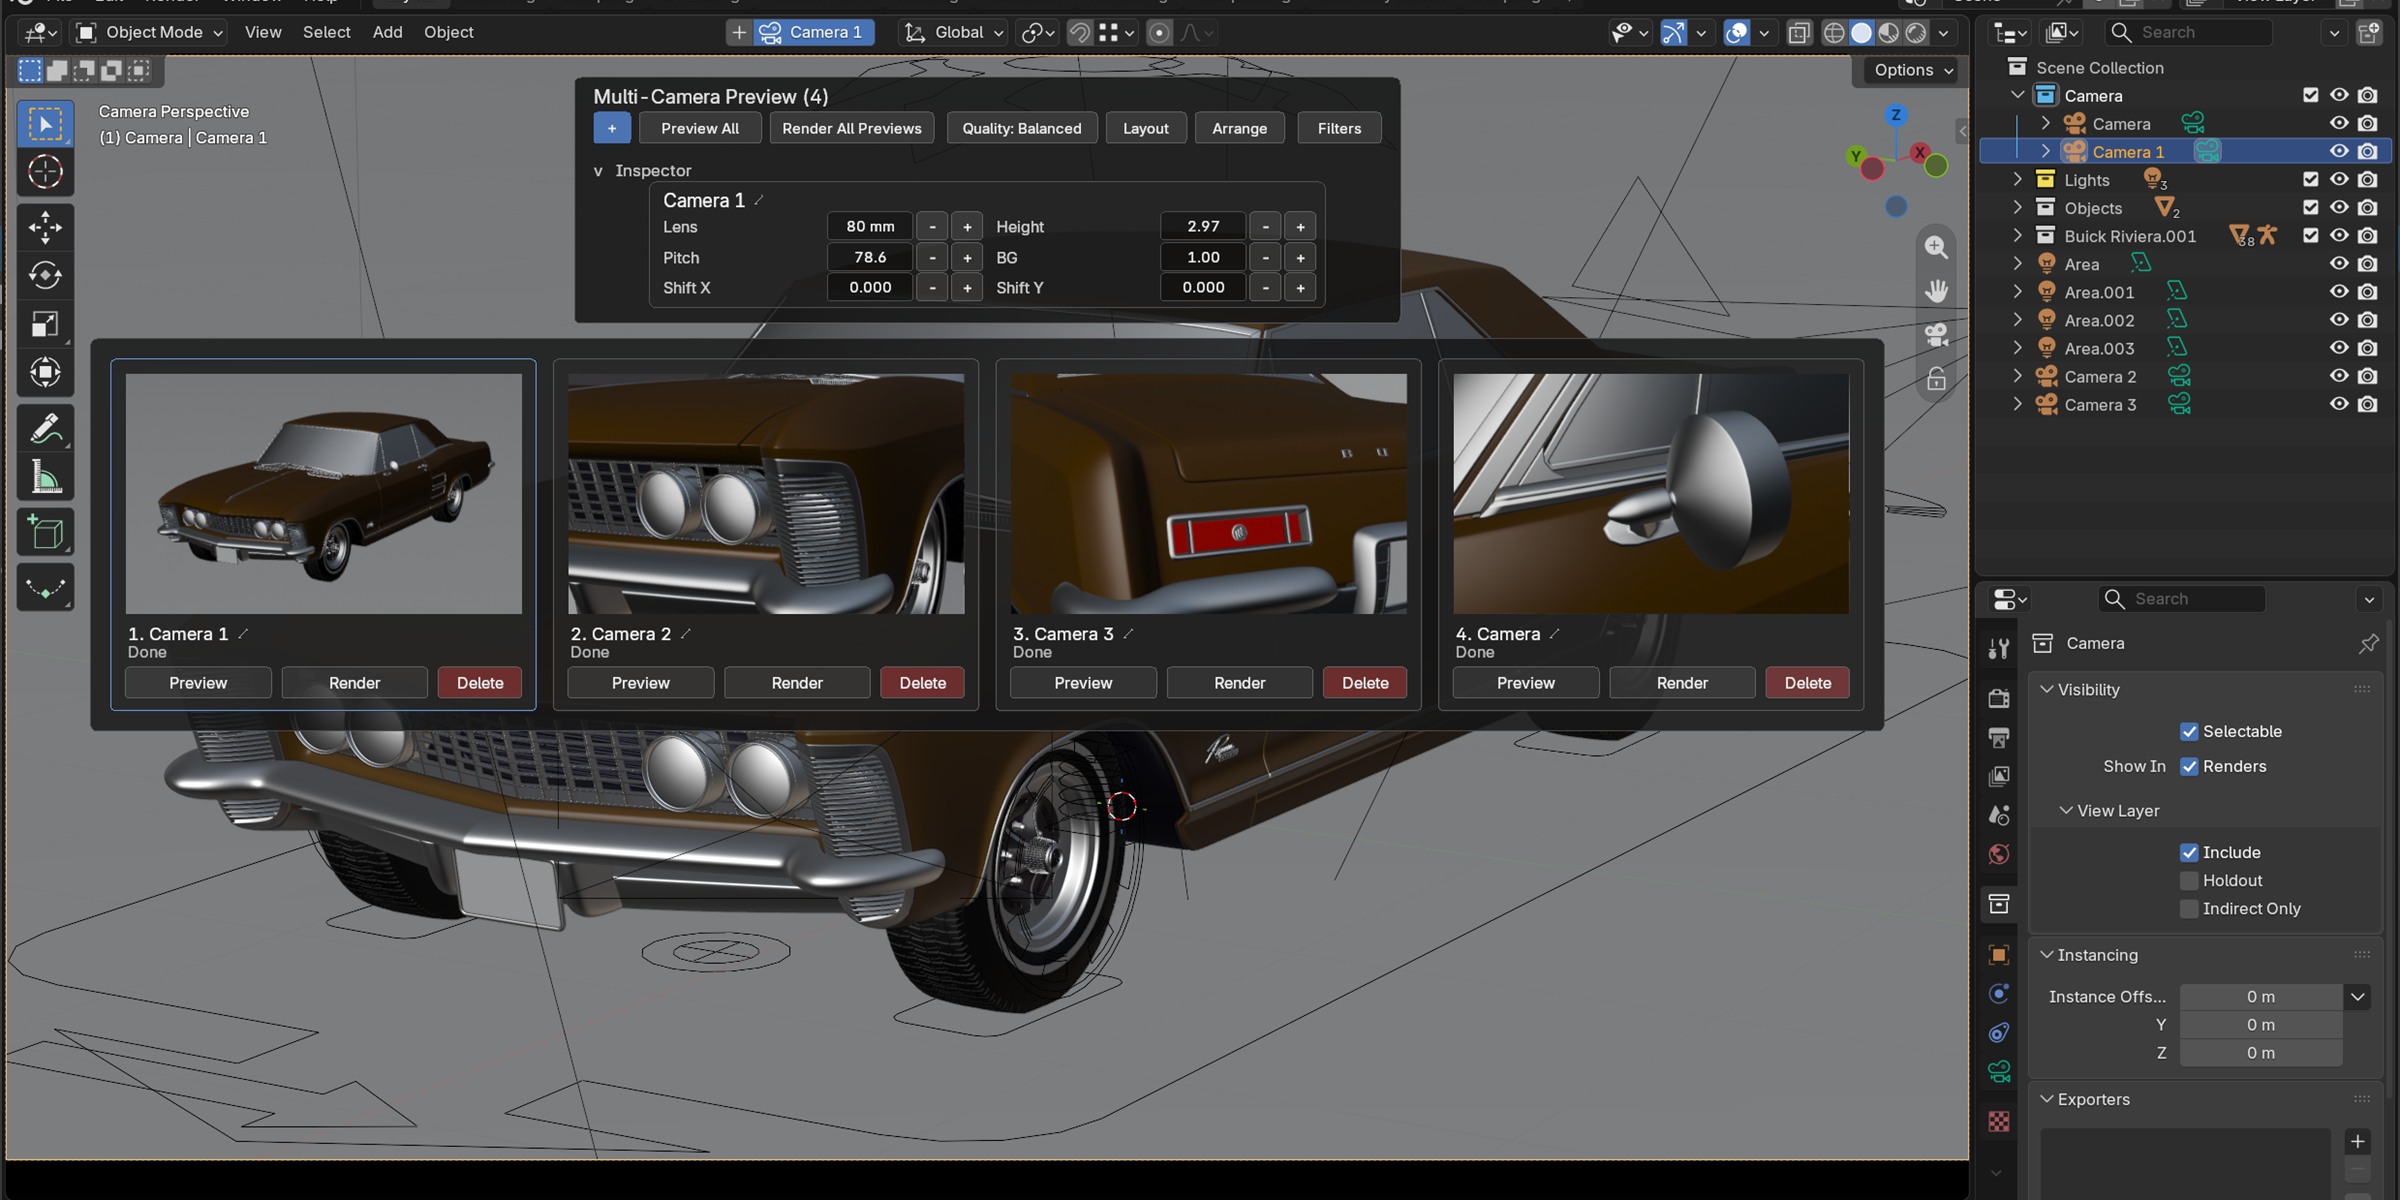
Task: Click the pan hand icon in viewport
Action: pyautogui.click(x=1936, y=291)
